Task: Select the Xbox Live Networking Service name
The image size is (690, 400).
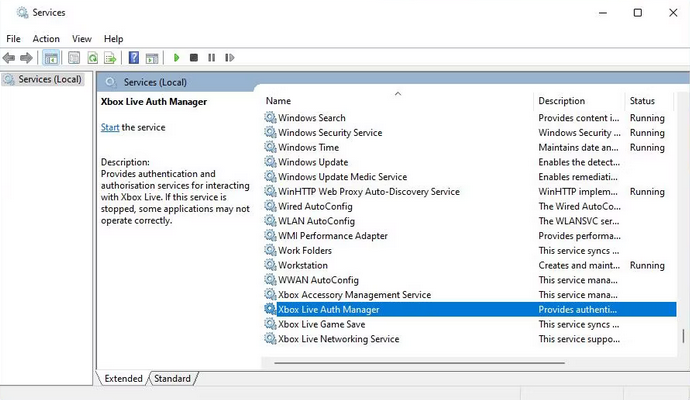Action: (338, 339)
